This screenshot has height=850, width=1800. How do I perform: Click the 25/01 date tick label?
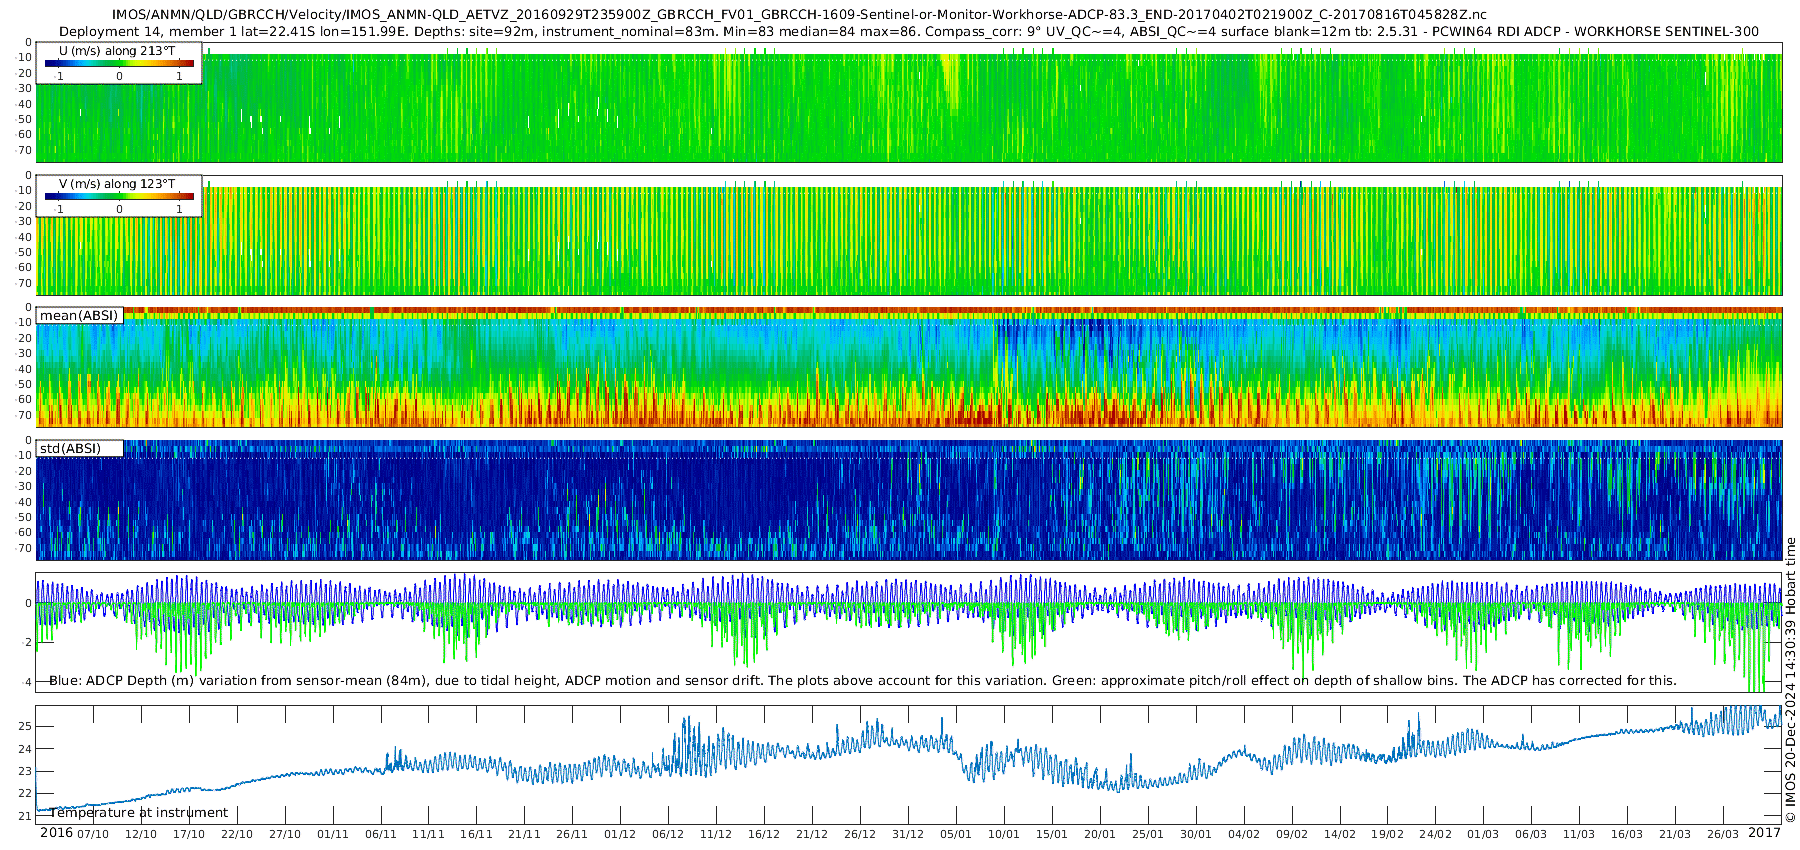tap(1148, 834)
